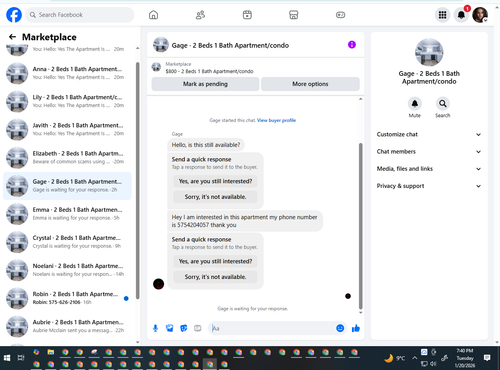Send a thumbs-up like
The height and width of the screenshot is (370, 500).
(356, 328)
